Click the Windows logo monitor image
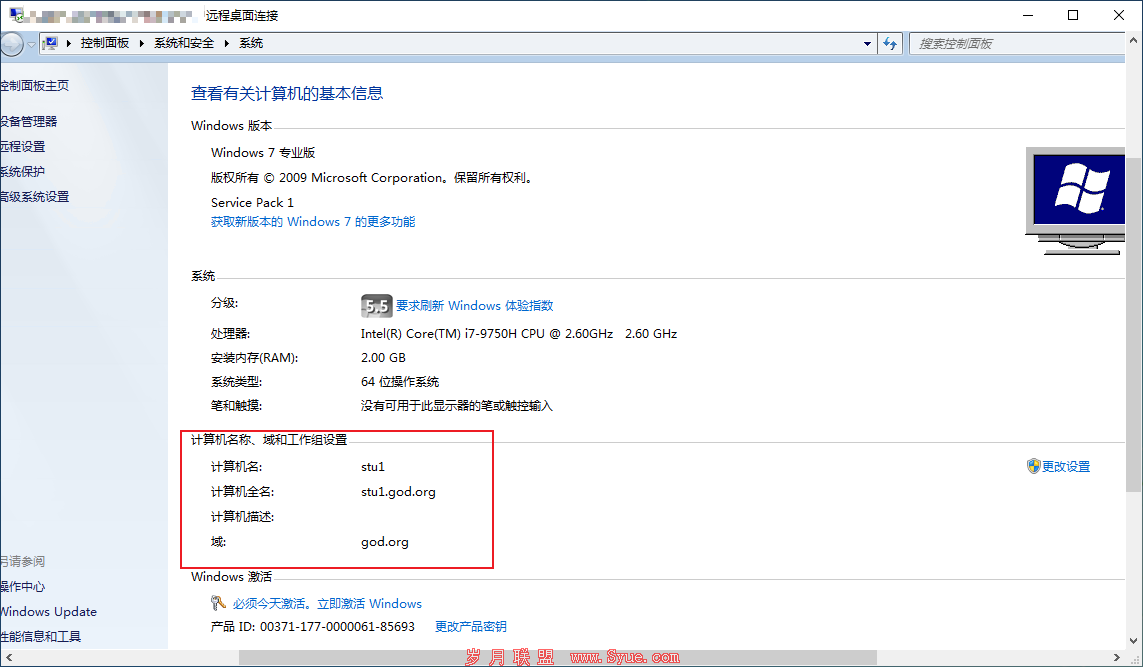This screenshot has width=1143, height=667. [x=1075, y=200]
